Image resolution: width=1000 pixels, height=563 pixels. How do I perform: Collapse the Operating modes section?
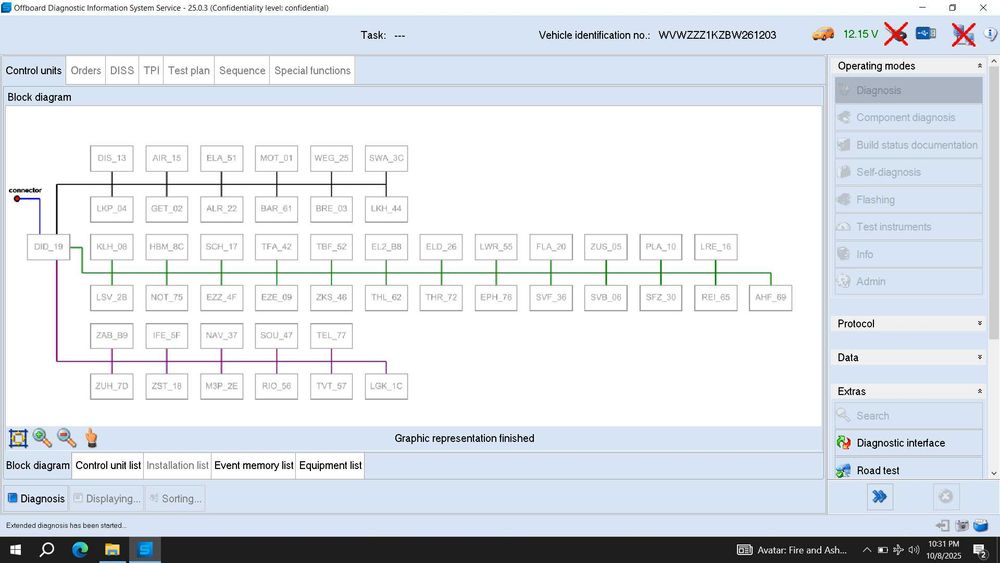980,66
